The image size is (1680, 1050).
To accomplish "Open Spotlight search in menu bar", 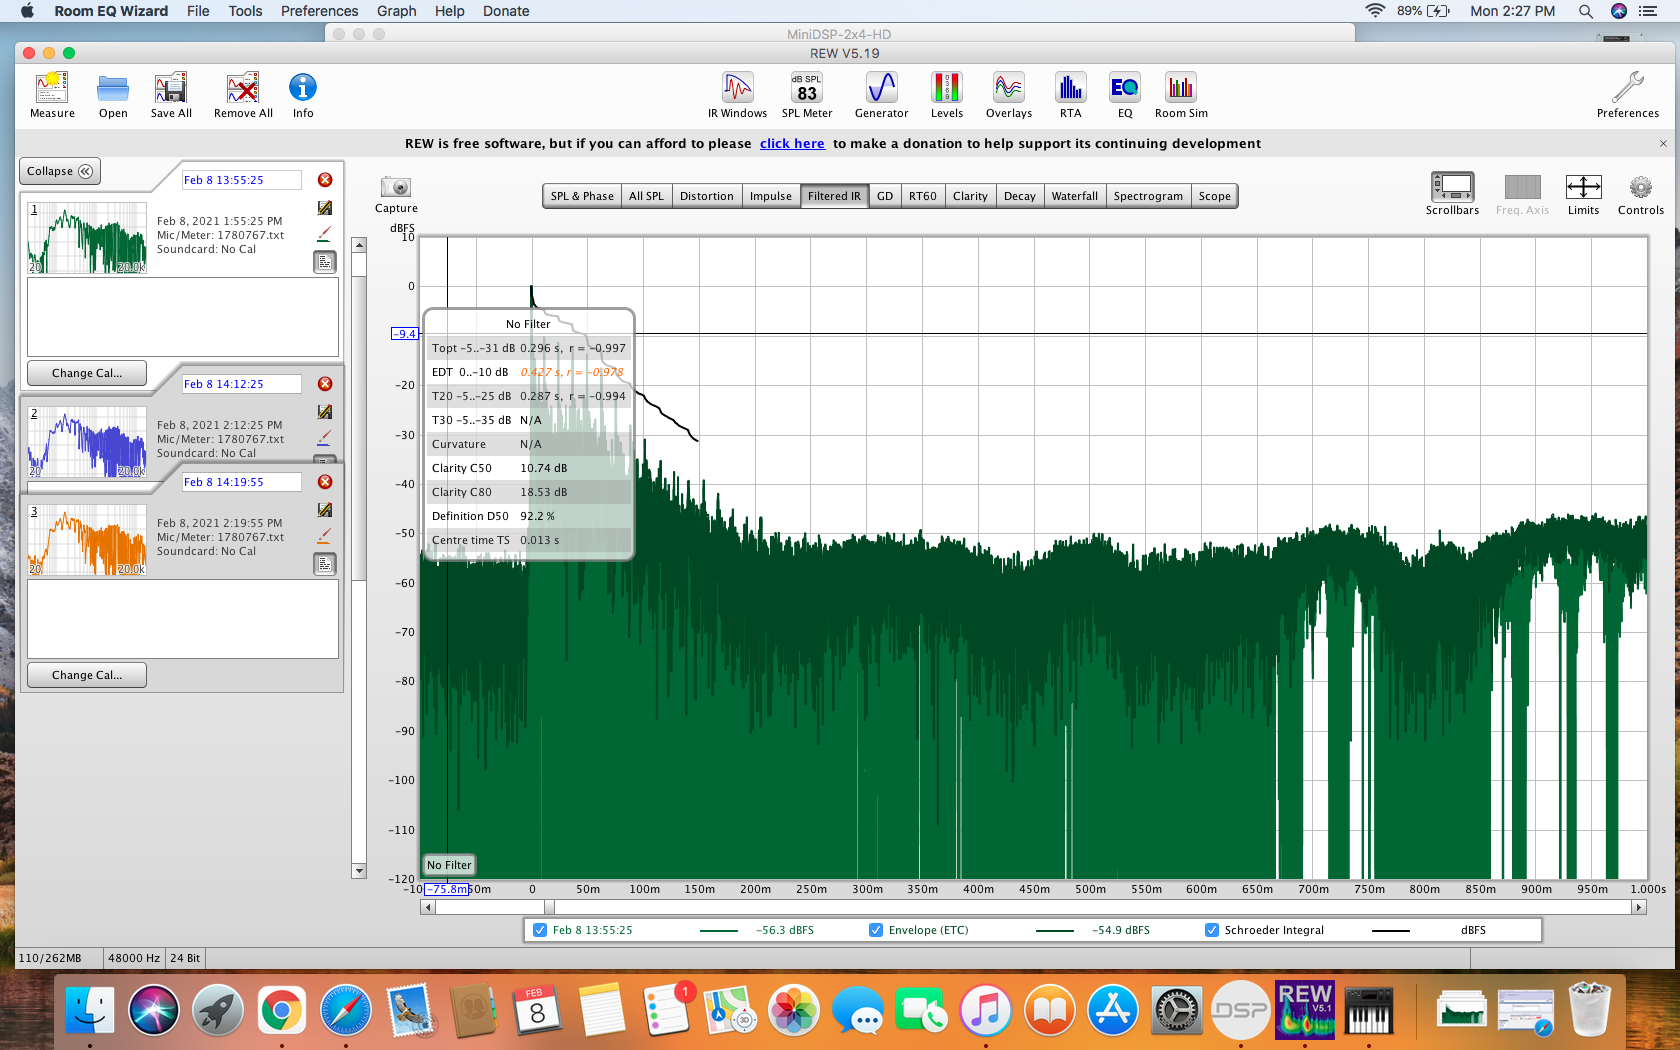I will click(x=1586, y=11).
